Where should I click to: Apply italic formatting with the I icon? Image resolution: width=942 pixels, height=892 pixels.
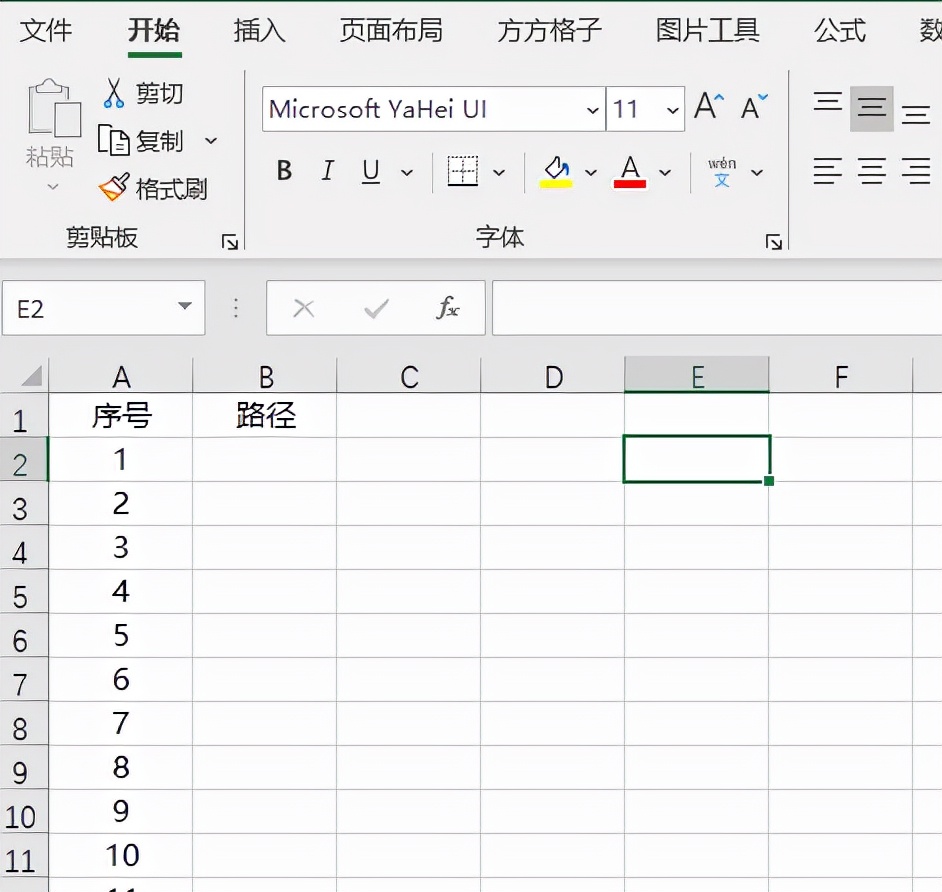coord(327,171)
